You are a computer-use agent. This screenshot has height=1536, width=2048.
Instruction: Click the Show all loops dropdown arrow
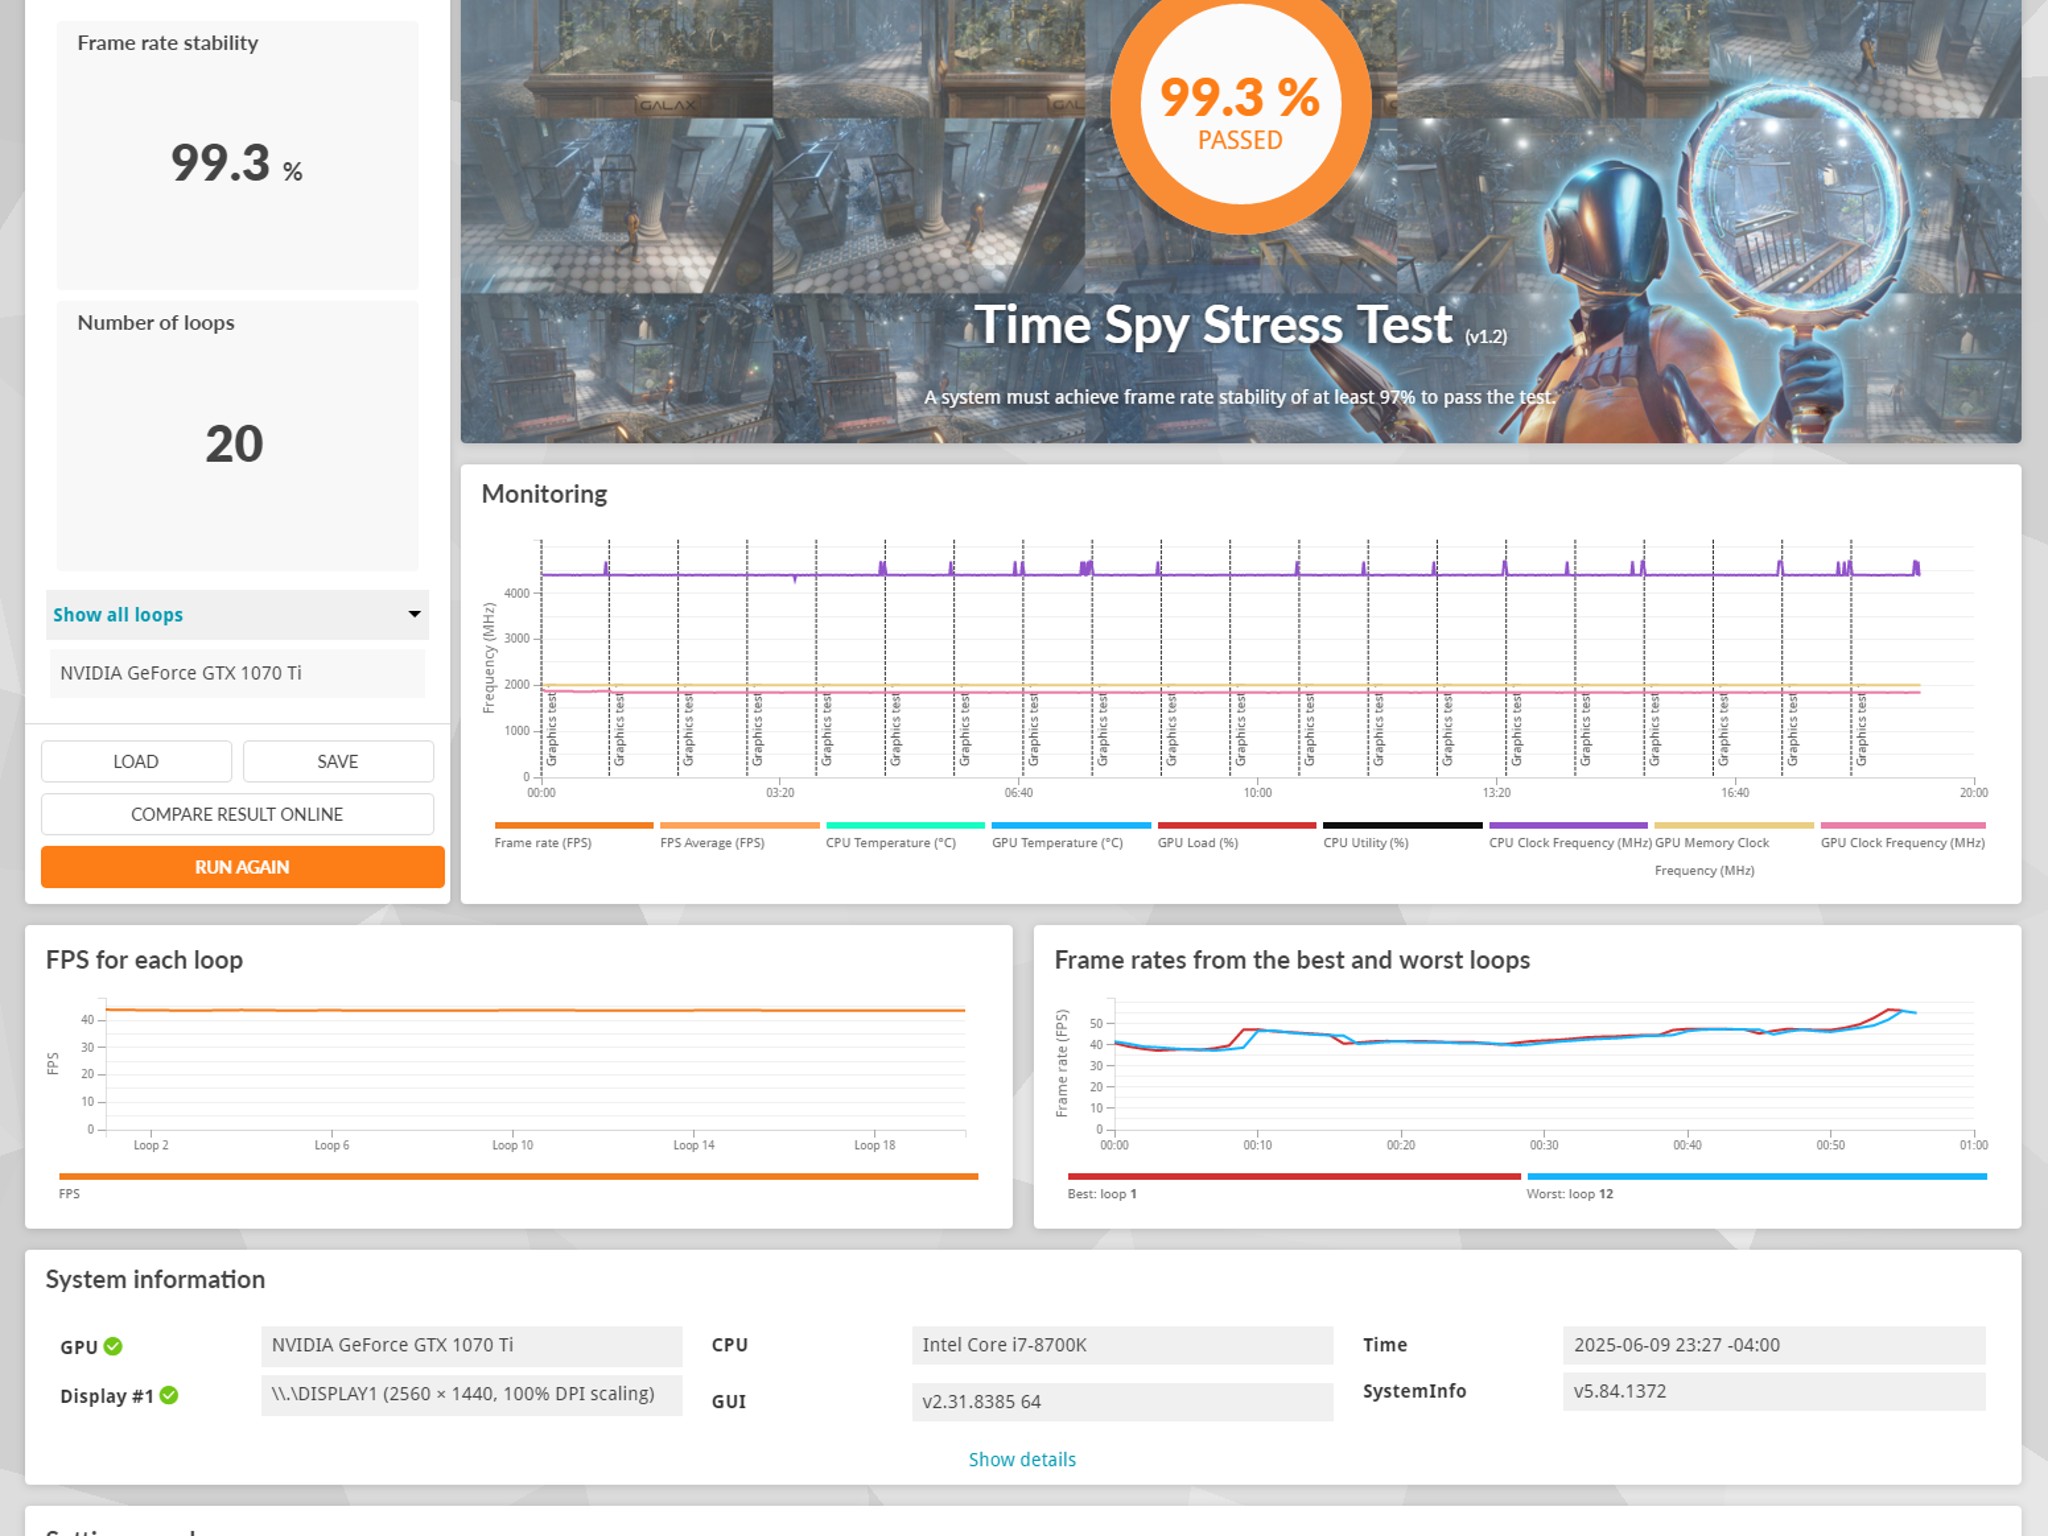pyautogui.click(x=414, y=614)
